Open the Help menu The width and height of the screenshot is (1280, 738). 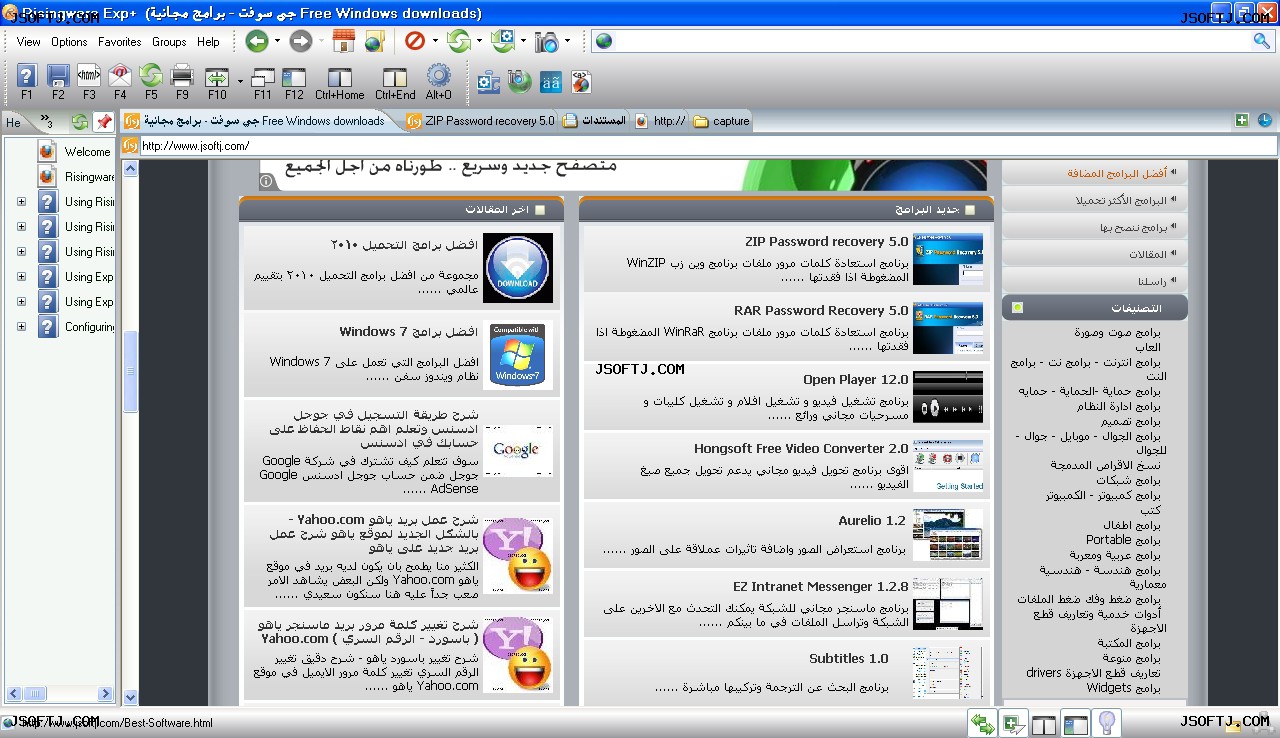(208, 42)
